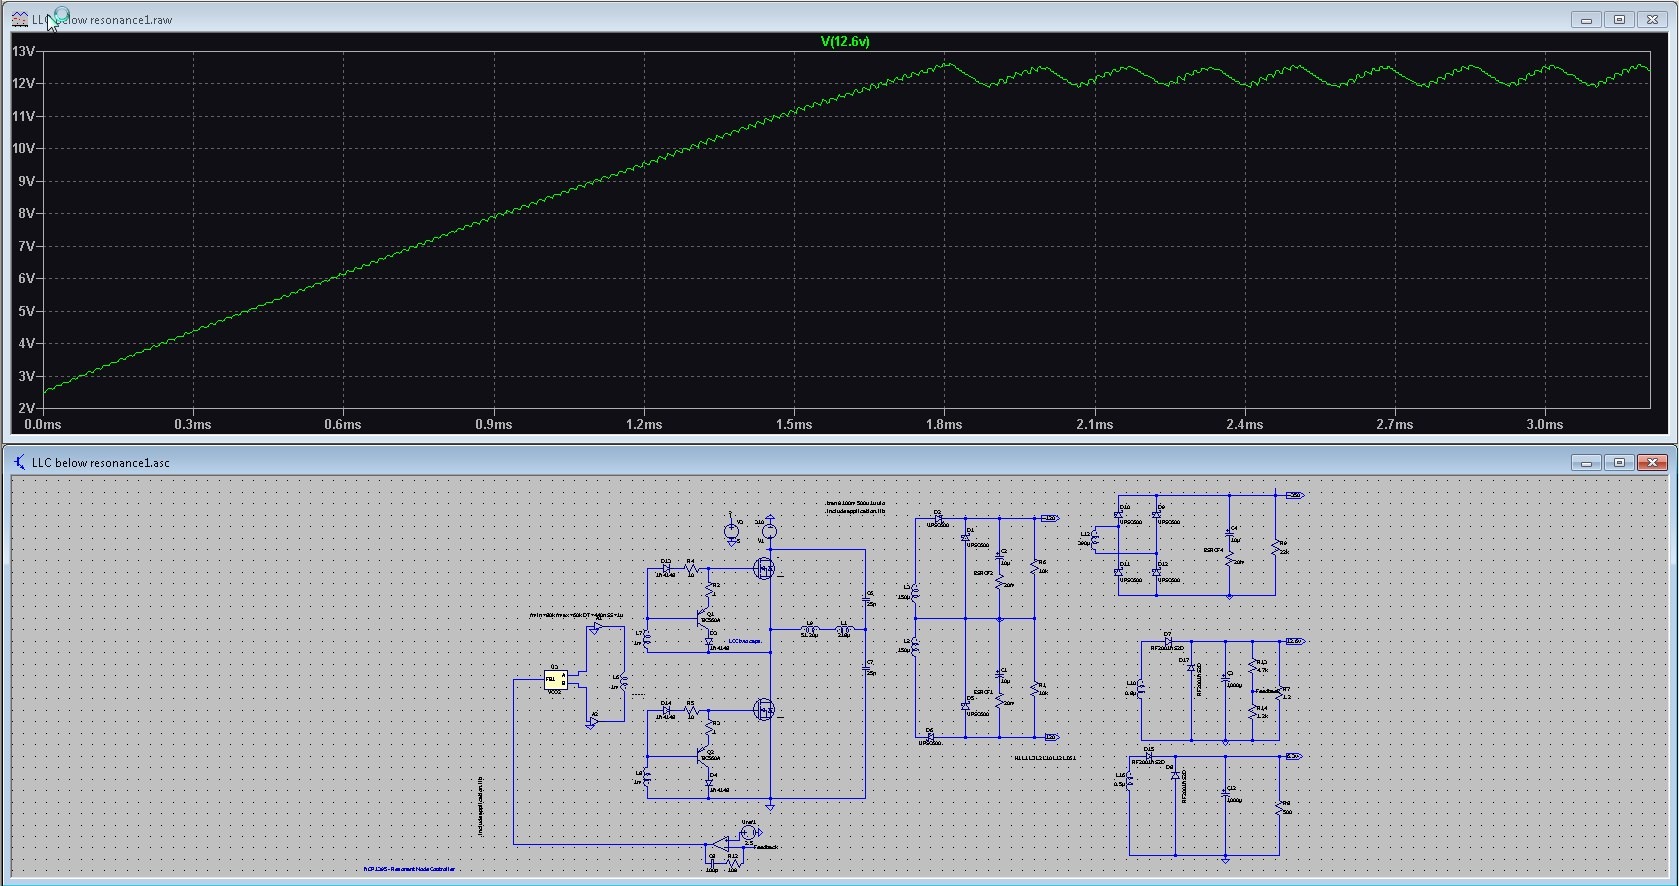
Task: Select the Vref1 reference voltage source
Action: point(746,832)
